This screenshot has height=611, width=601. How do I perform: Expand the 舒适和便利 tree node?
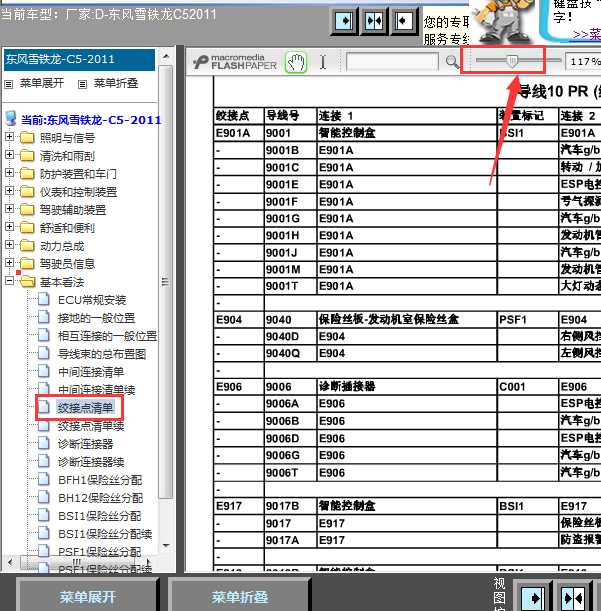click(x=10, y=226)
